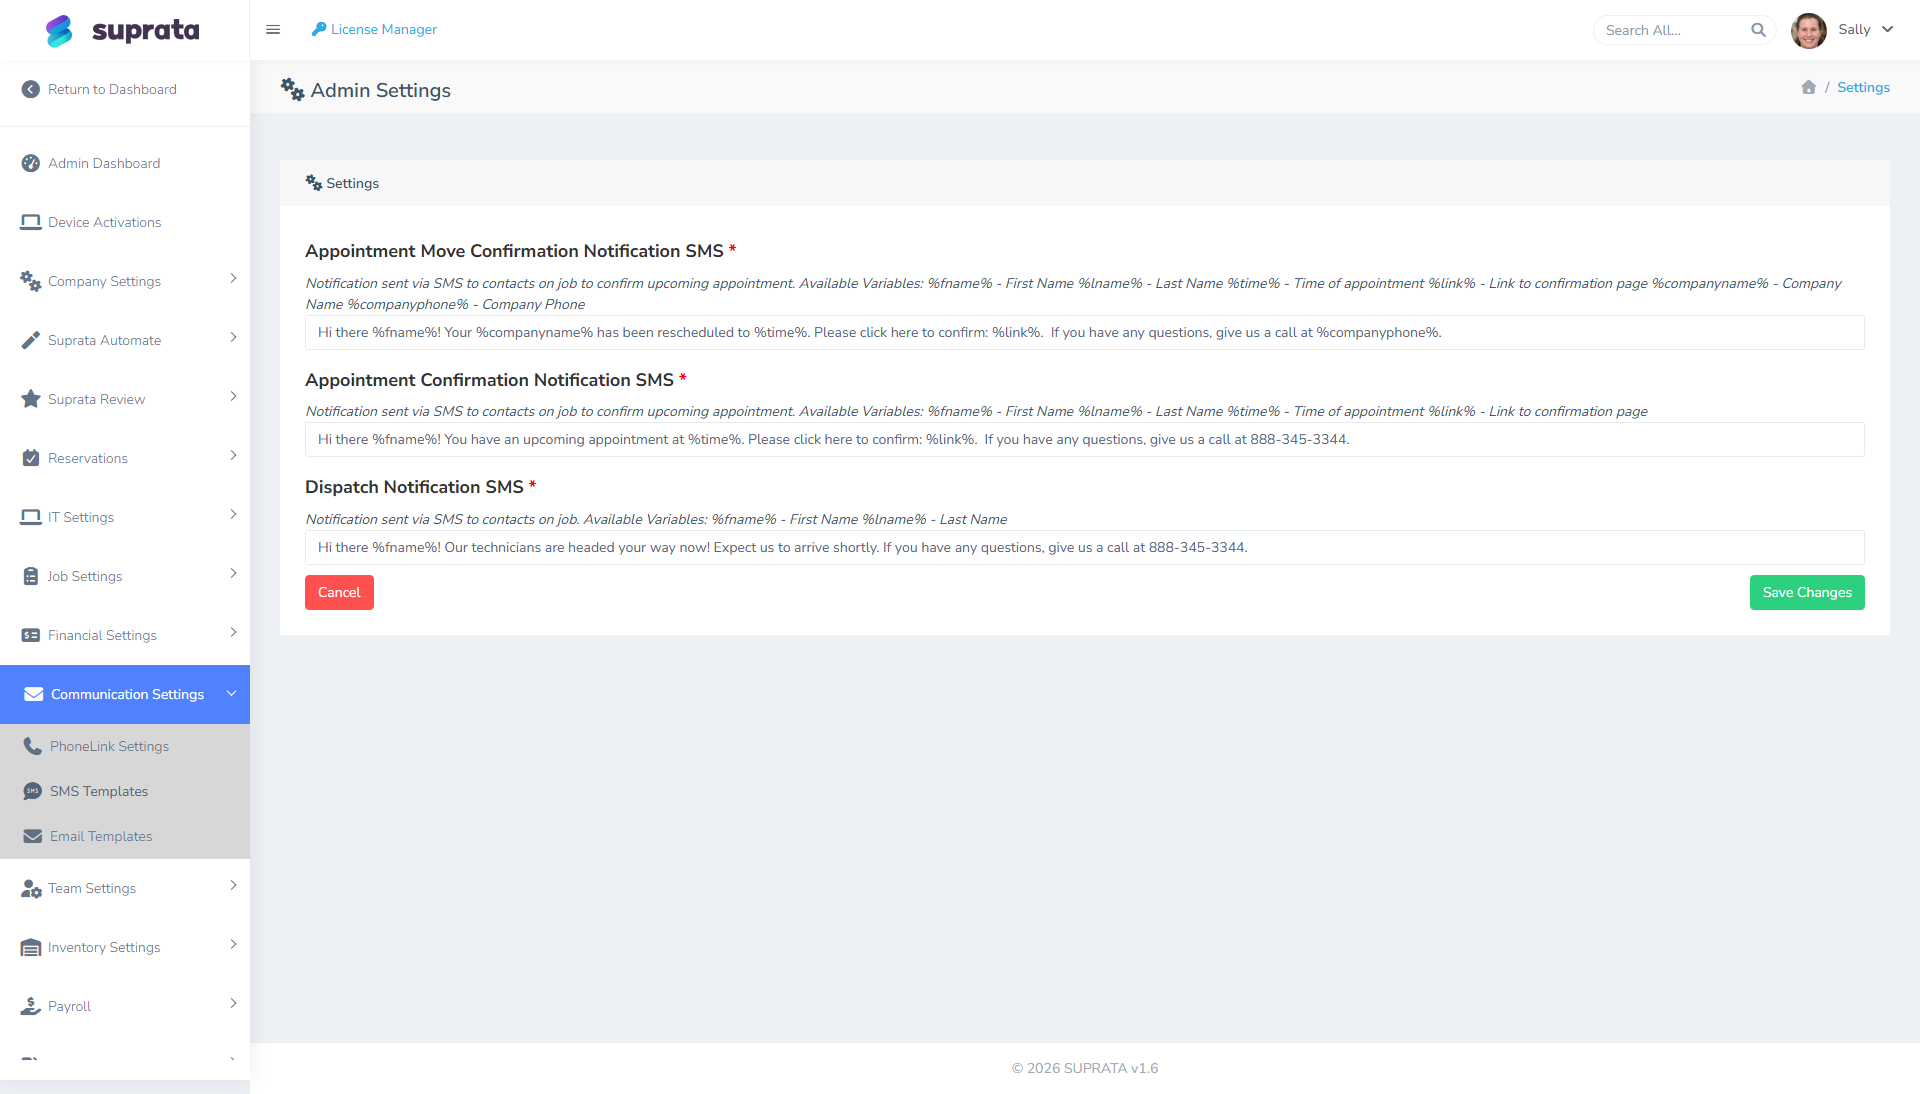Click the Device Activations laptop icon

pos(31,222)
